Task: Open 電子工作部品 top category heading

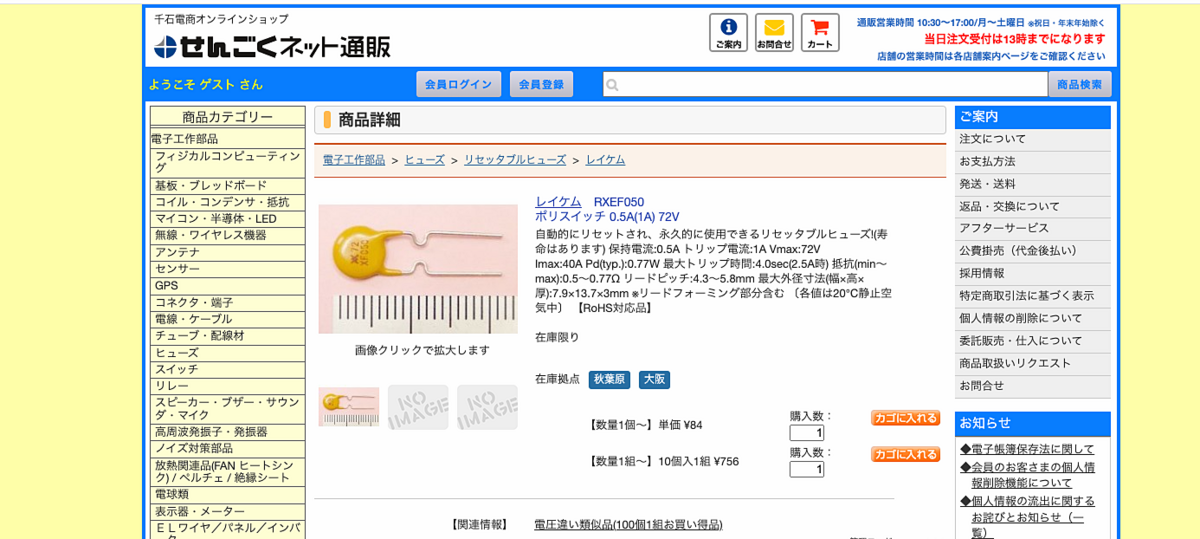Action: pyautogui.click(x=185, y=139)
